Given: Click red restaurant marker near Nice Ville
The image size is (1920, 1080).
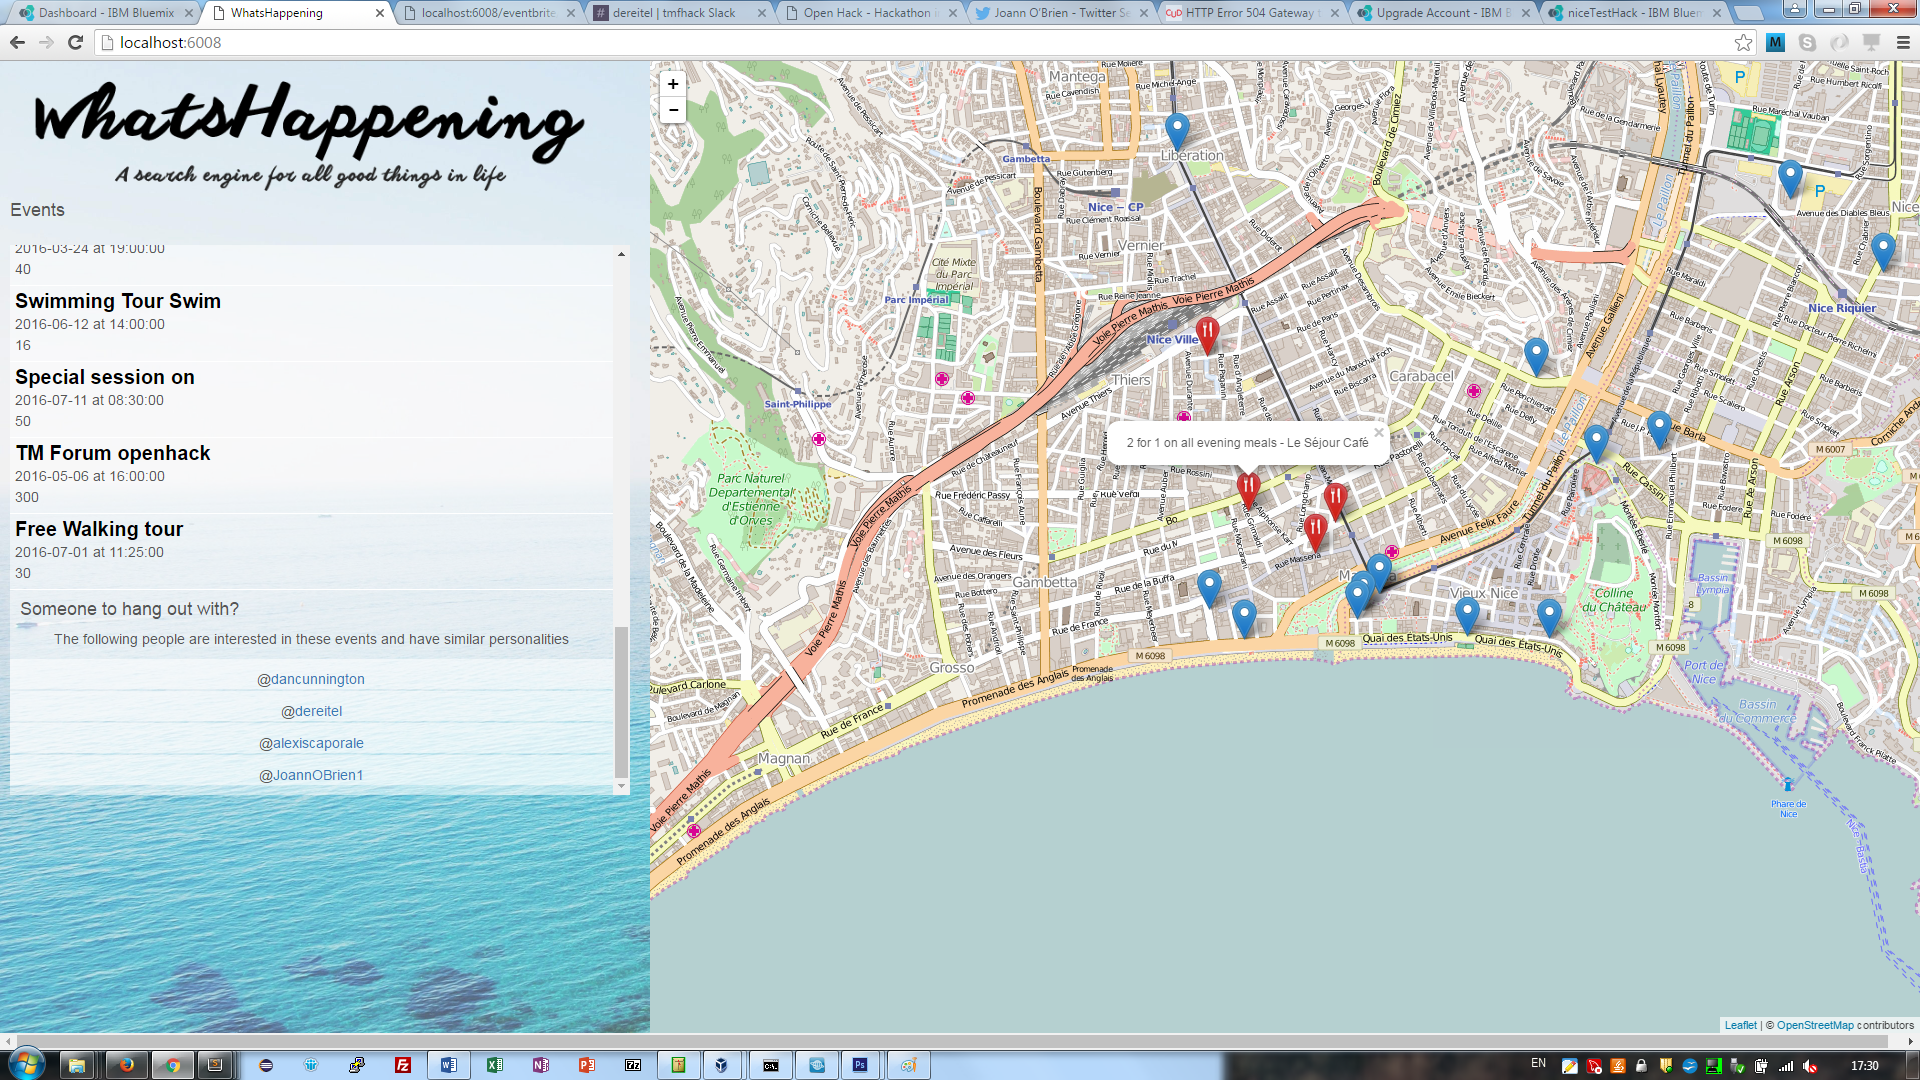Looking at the screenshot, I should point(1207,332).
